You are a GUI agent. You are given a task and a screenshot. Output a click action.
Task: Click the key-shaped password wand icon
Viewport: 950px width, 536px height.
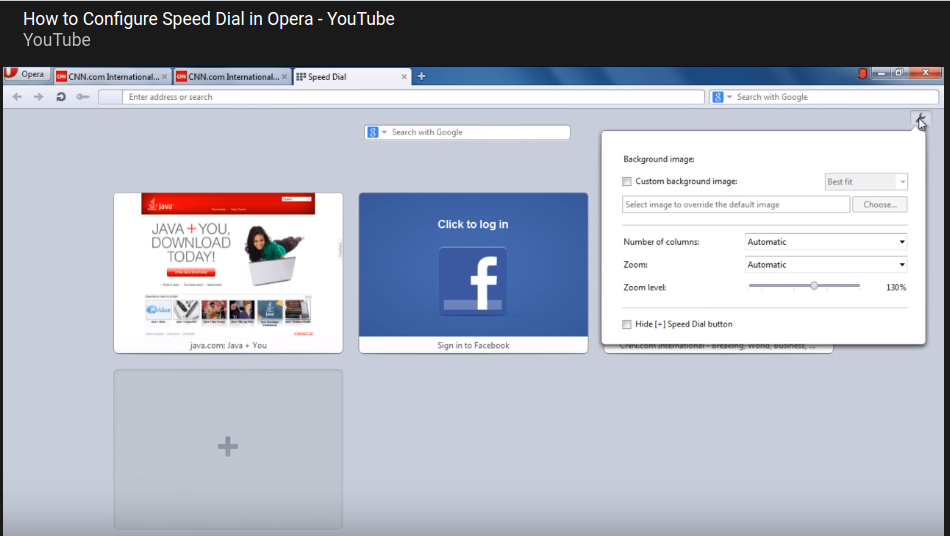coord(82,97)
